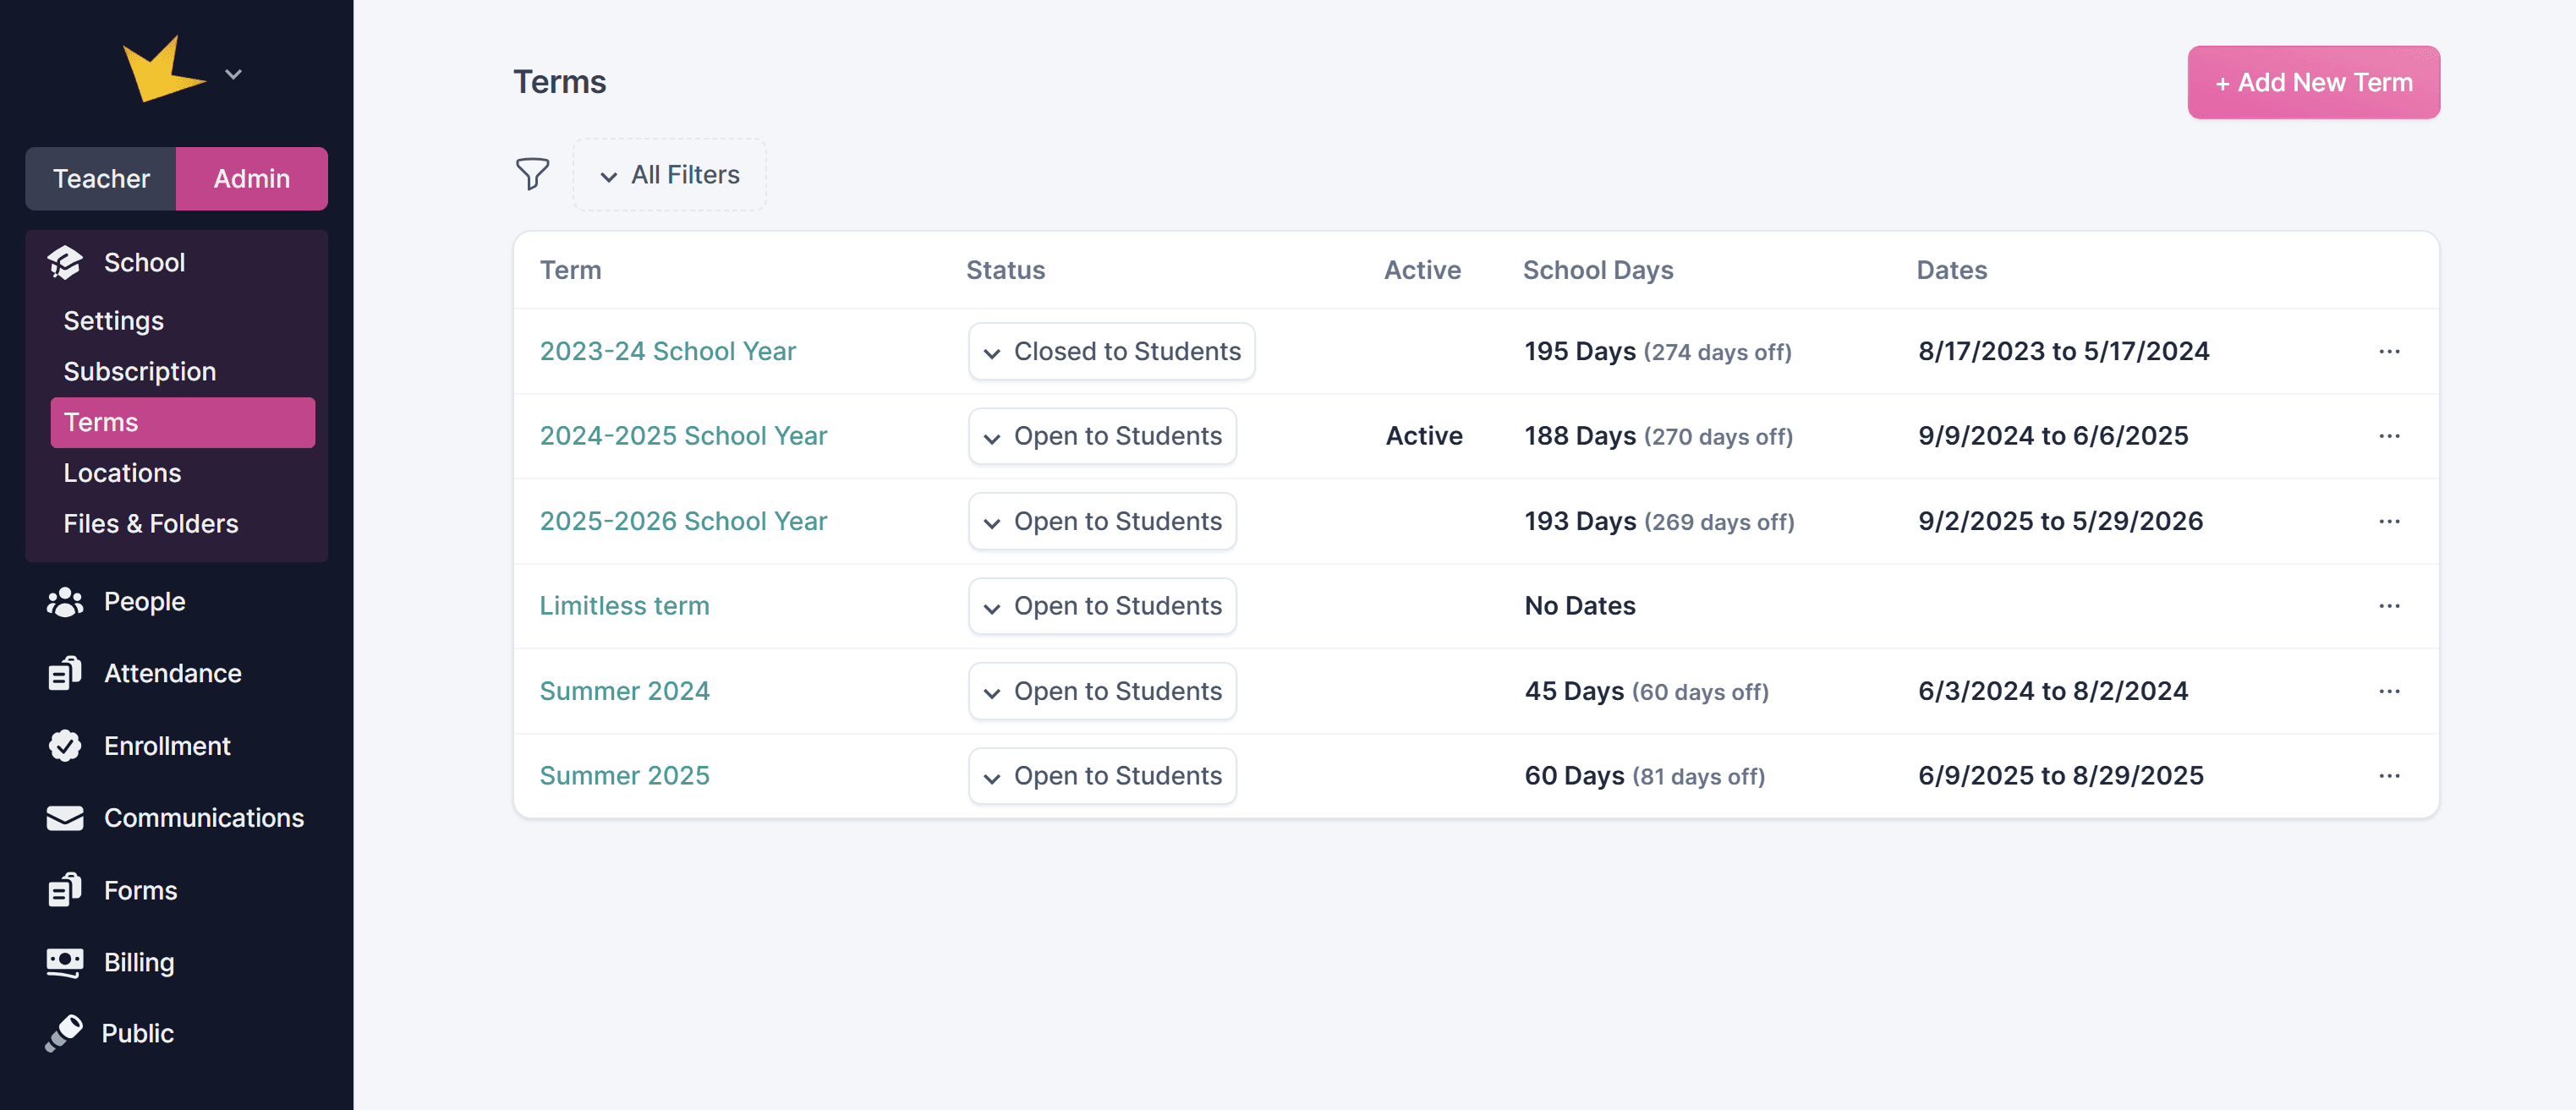The width and height of the screenshot is (2576, 1110).
Task: Open the Billing section label
Action: click(139, 962)
